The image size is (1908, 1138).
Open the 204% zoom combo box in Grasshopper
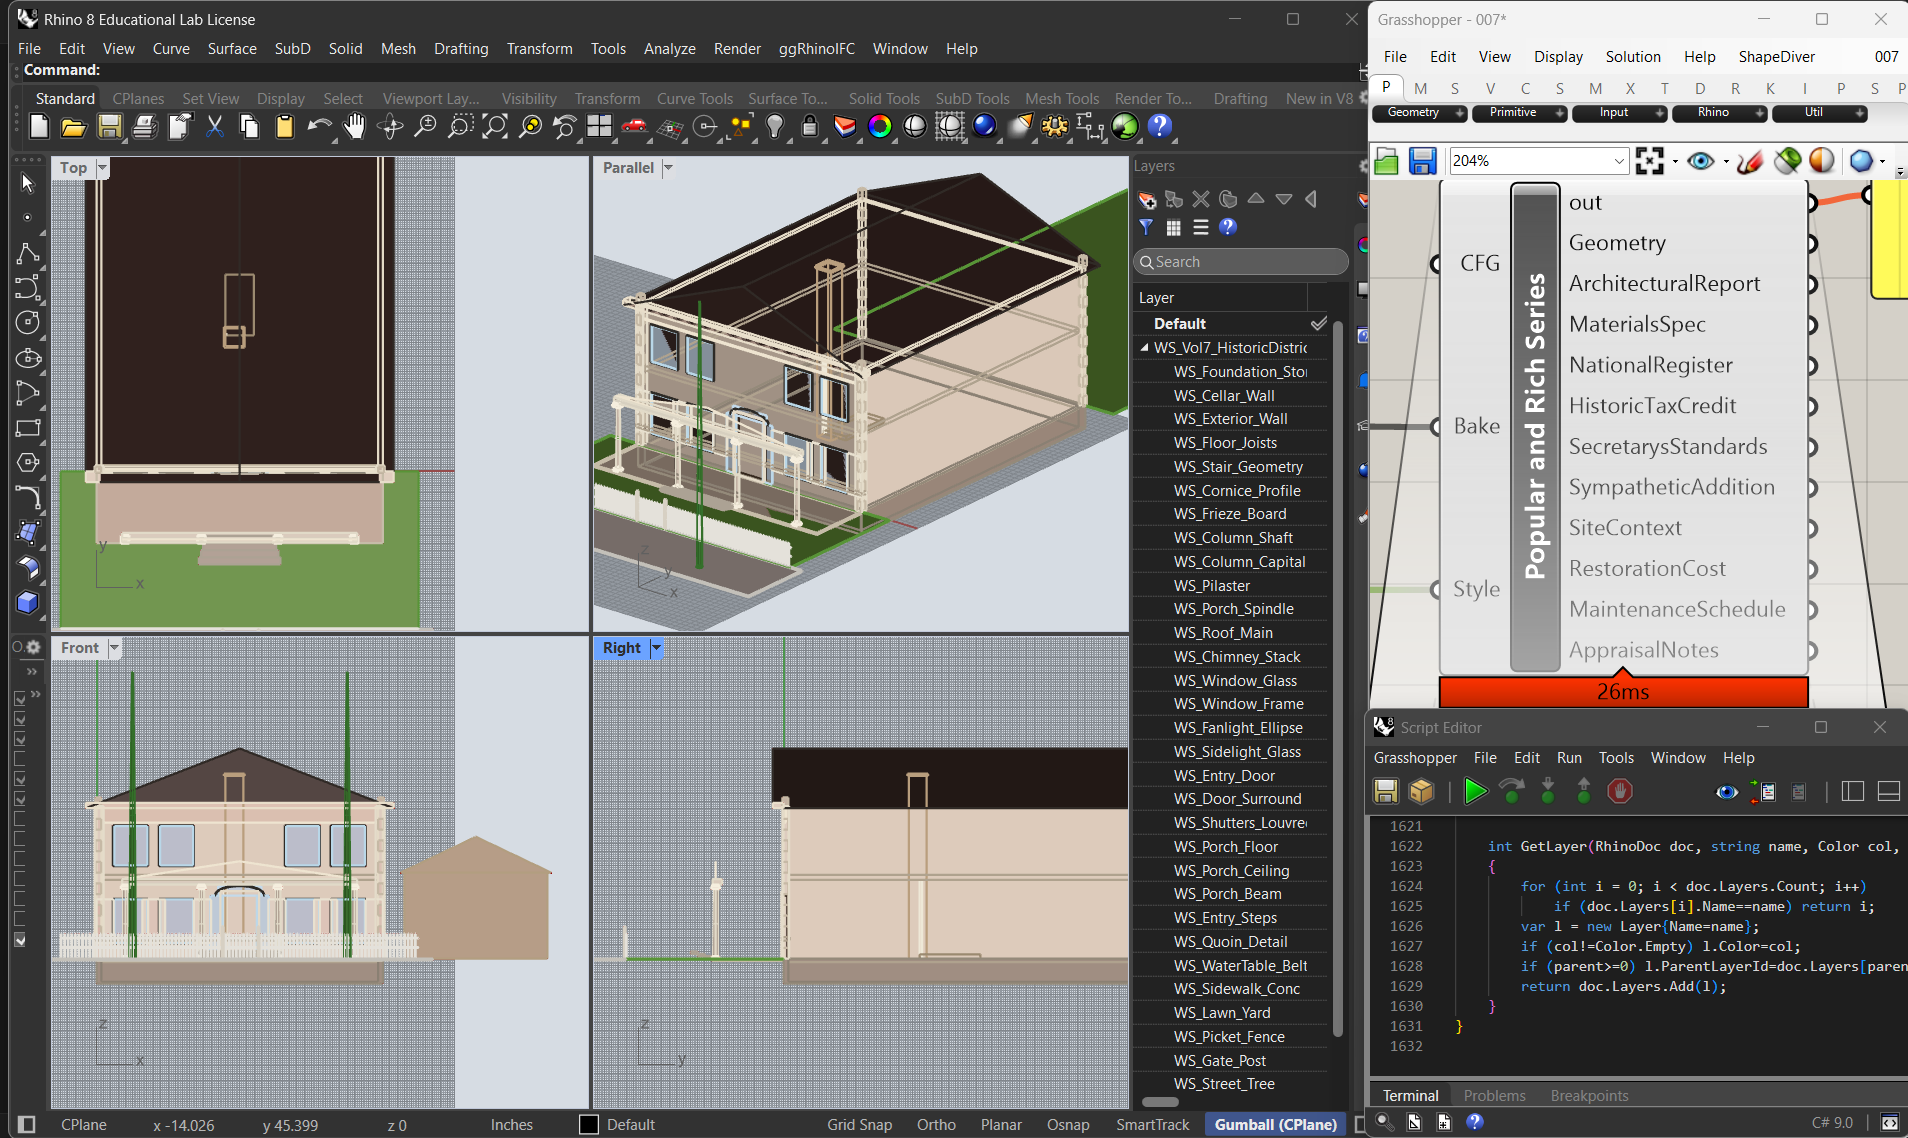click(x=1538, y=161)
